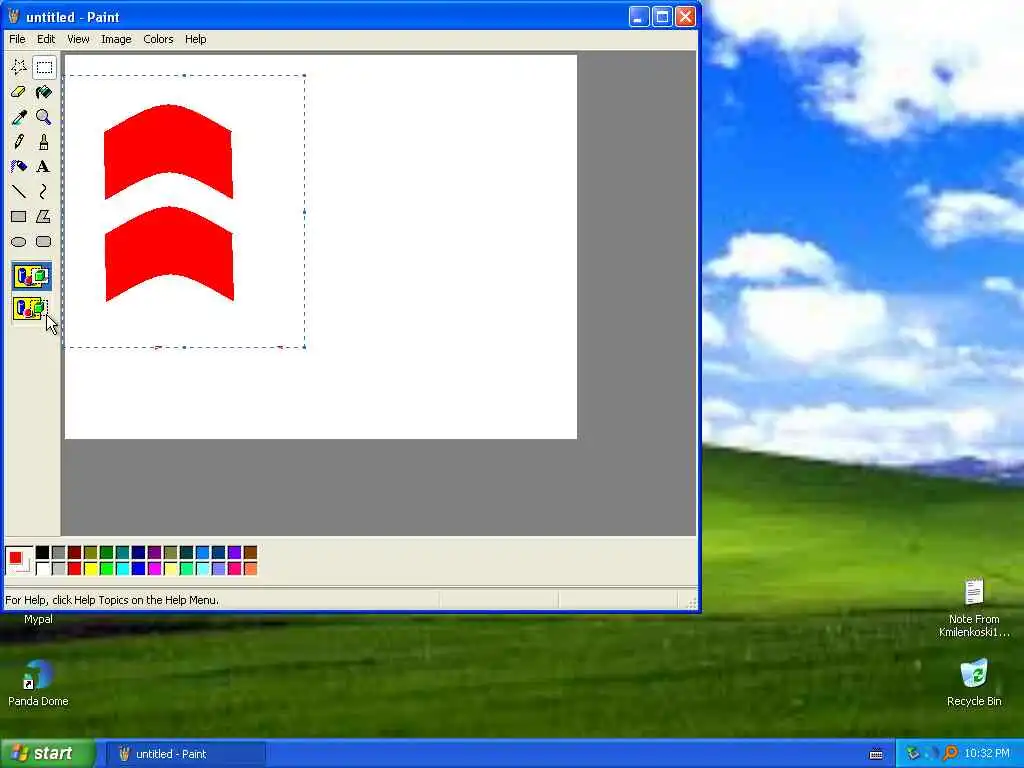Enable opaque selection background option
This screenshot has height=768, width=1024.
(31, 276)
